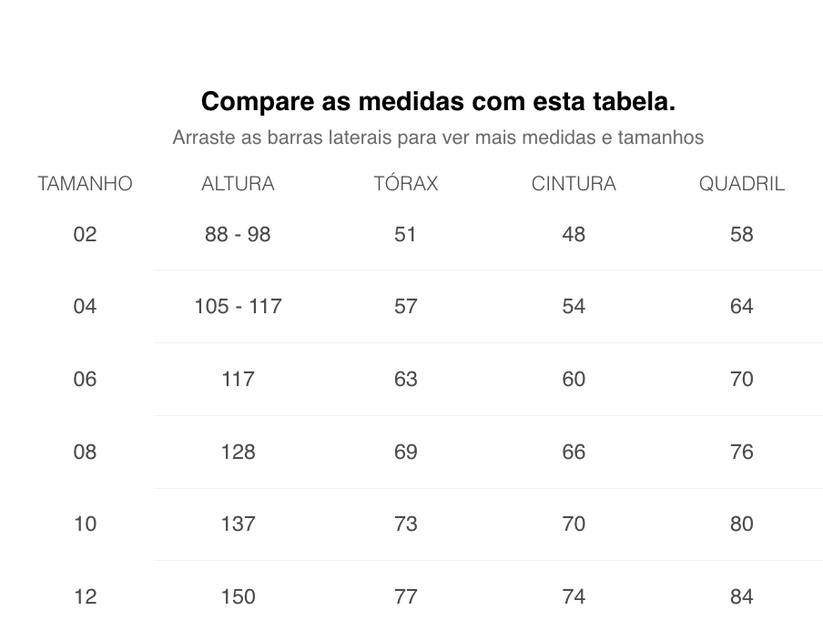823x641 pixels.
Task: Click the ALTURA column header
Action: (x=238, y=184)
